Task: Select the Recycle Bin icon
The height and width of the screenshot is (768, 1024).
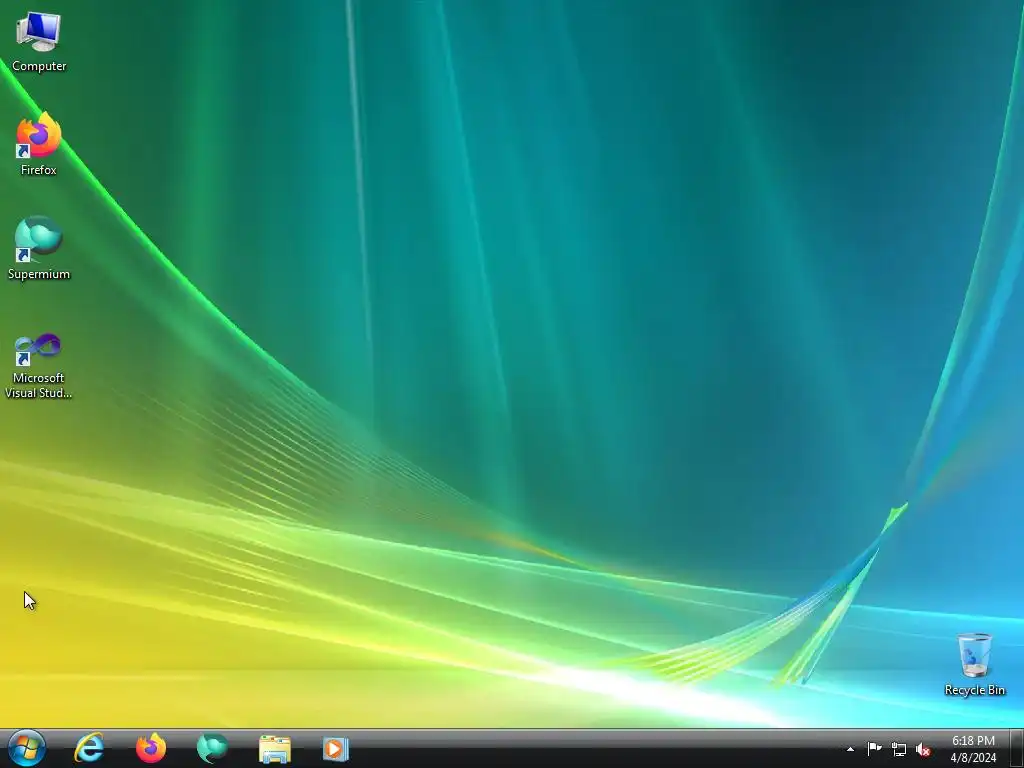Action: [974, 664]
